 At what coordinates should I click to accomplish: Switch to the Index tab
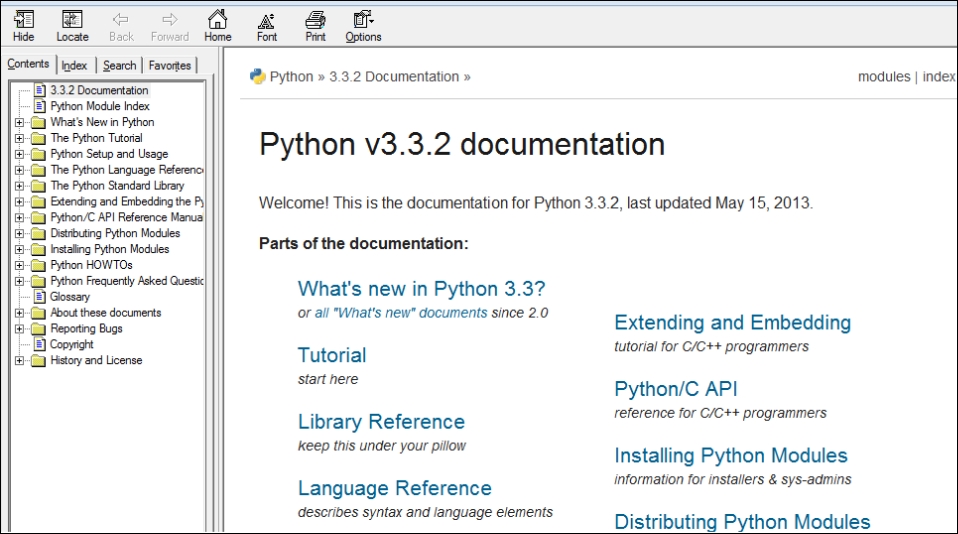[x=75, y=65]
